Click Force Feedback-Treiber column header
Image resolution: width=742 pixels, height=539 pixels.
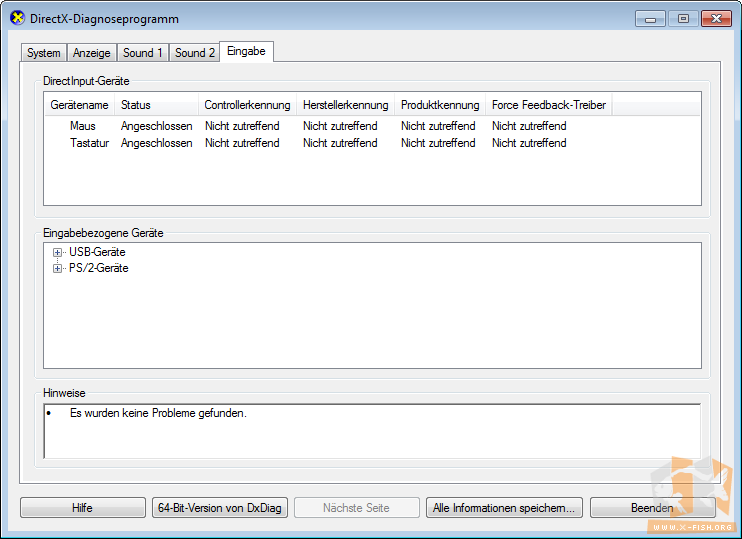[x=548, y=105]
